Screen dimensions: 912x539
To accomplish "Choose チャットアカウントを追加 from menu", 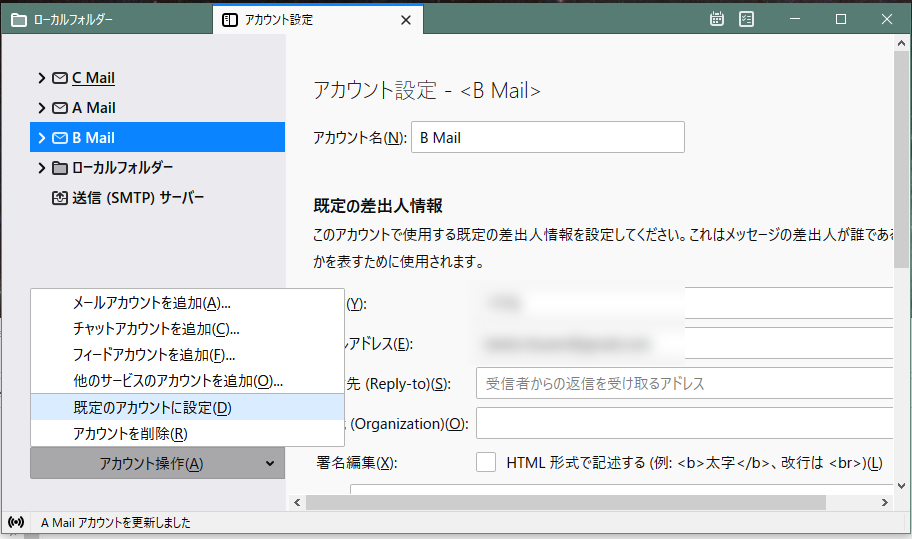I will click(x=187, y=329).
